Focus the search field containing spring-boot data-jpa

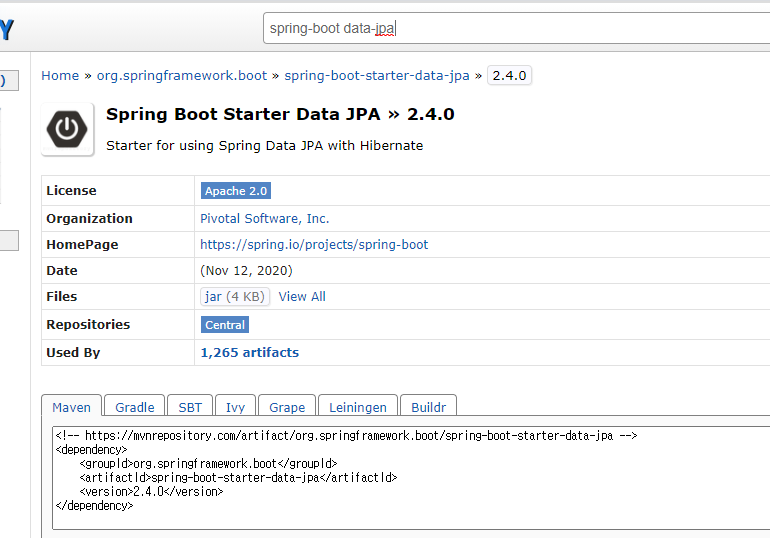pyautogui.click(x=517, y=28)
